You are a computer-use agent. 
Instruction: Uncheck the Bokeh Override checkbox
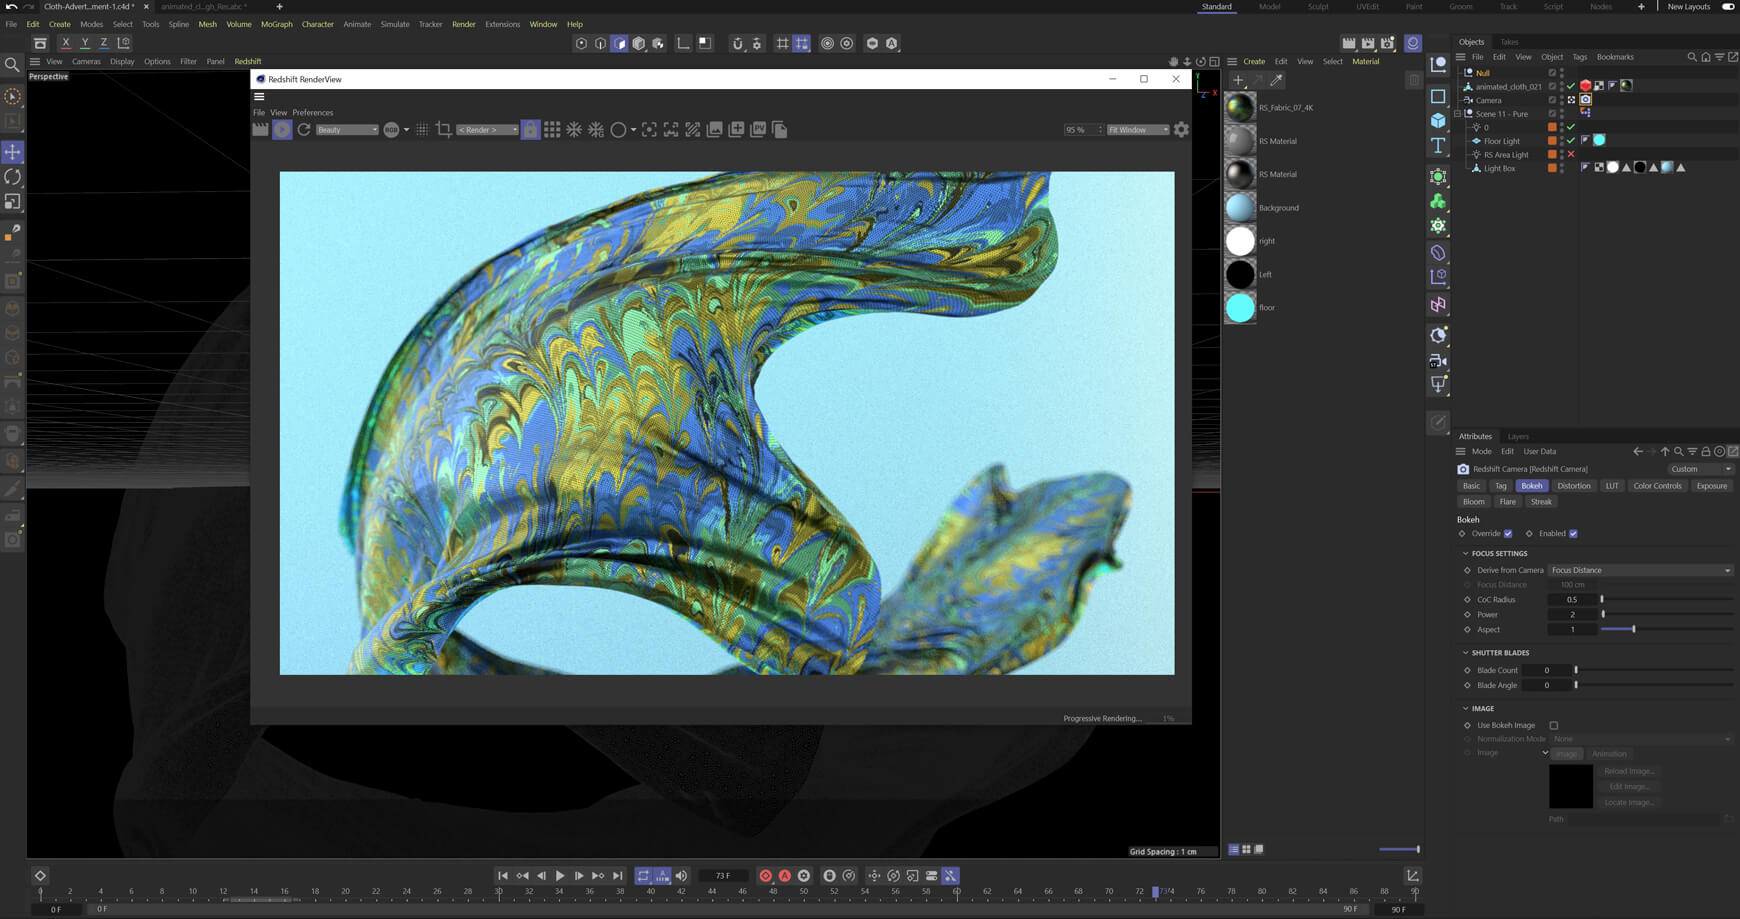pyautogui.click(x=1508, y=534)
